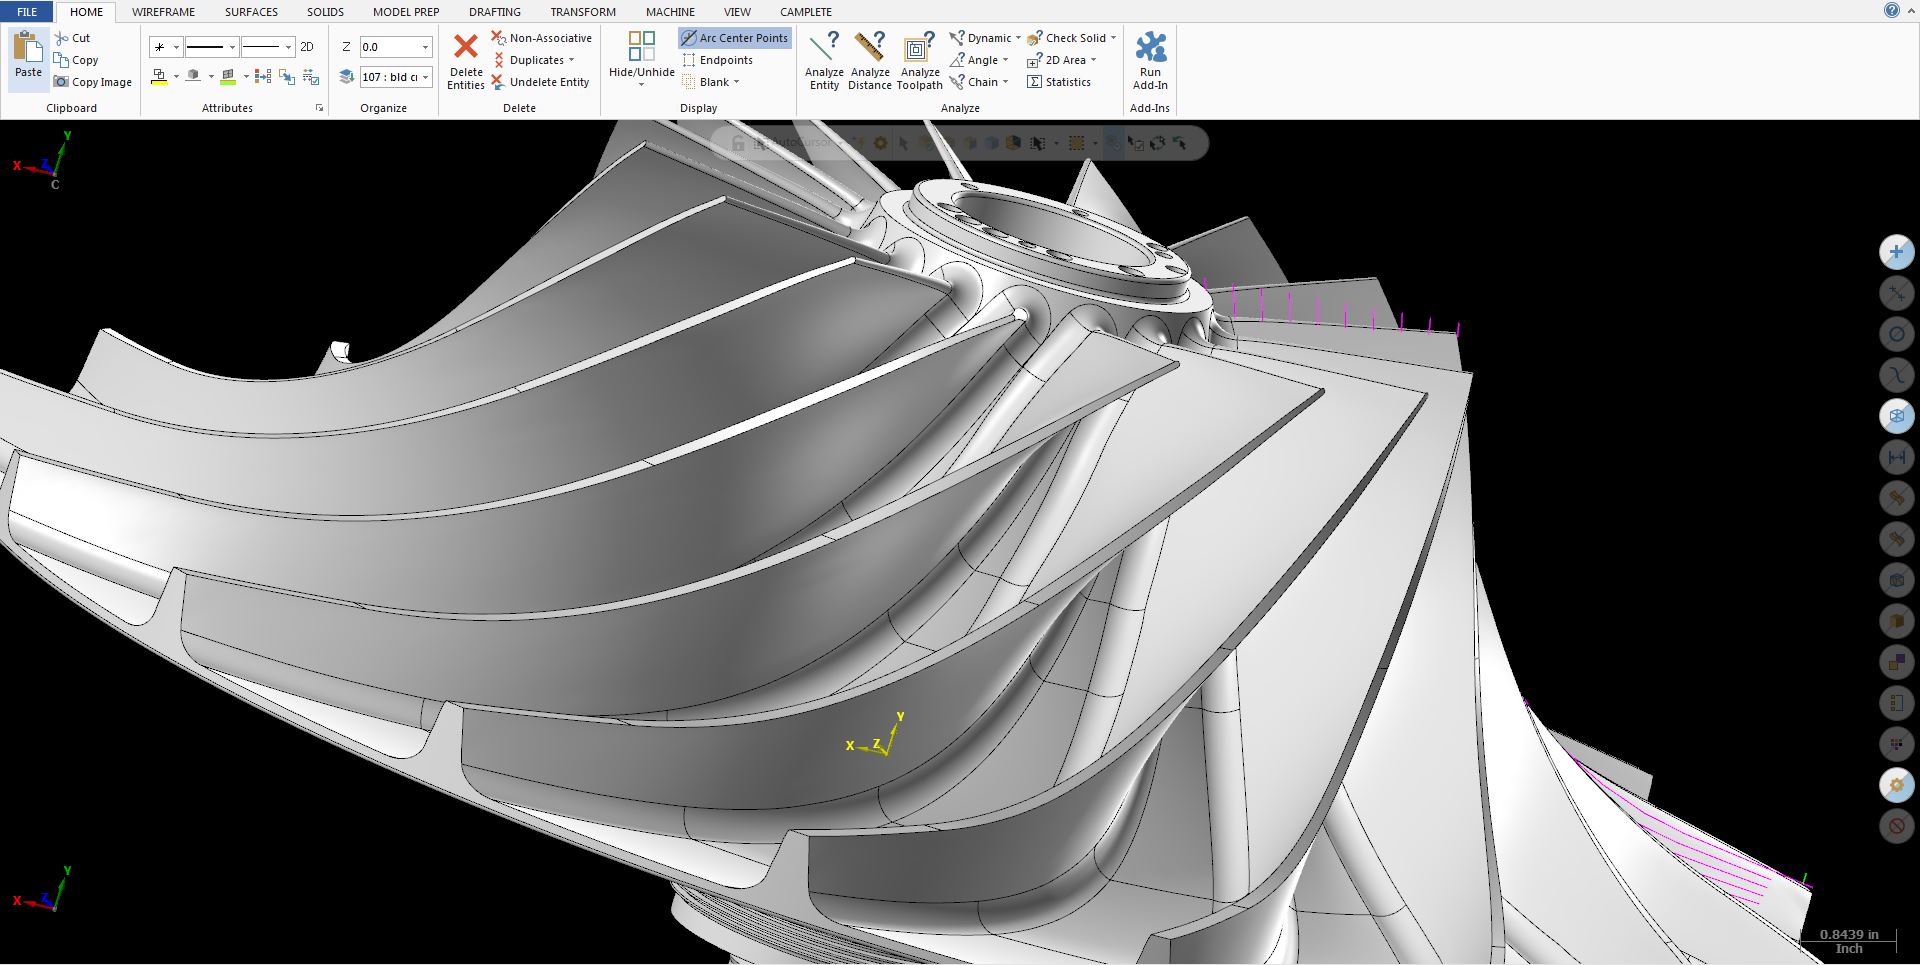Switch to the TRANSFORM tab
This screenshot has height=965, width=1920.
pos(583,12)
